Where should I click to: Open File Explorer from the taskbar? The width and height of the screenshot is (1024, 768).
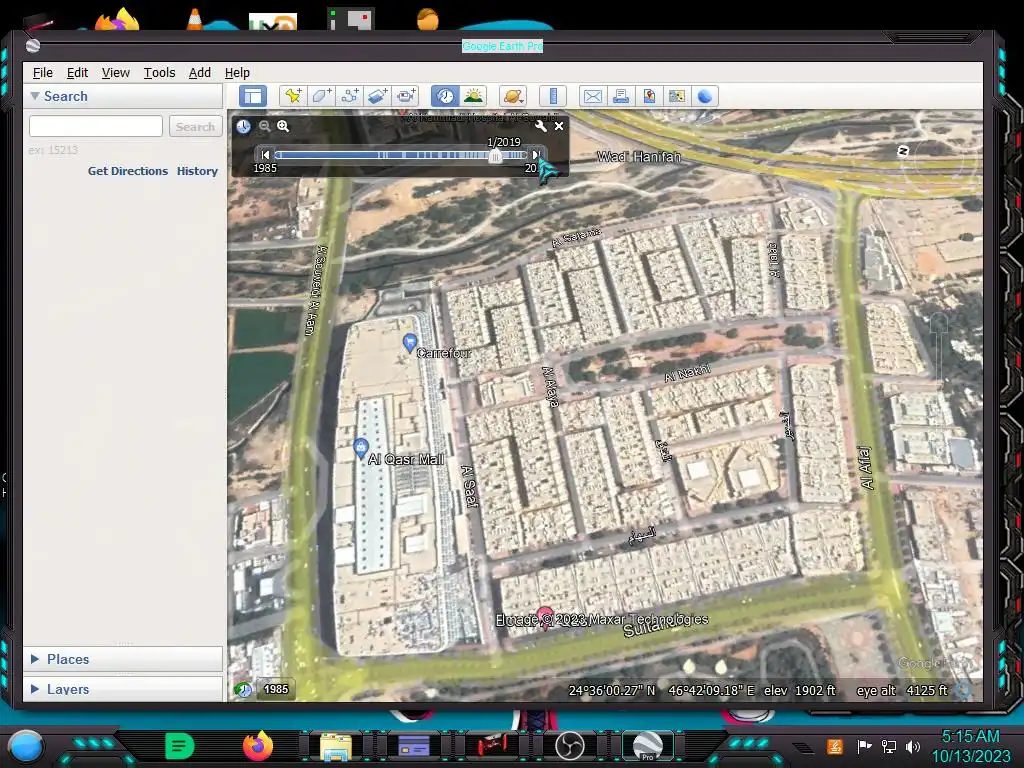336,746
